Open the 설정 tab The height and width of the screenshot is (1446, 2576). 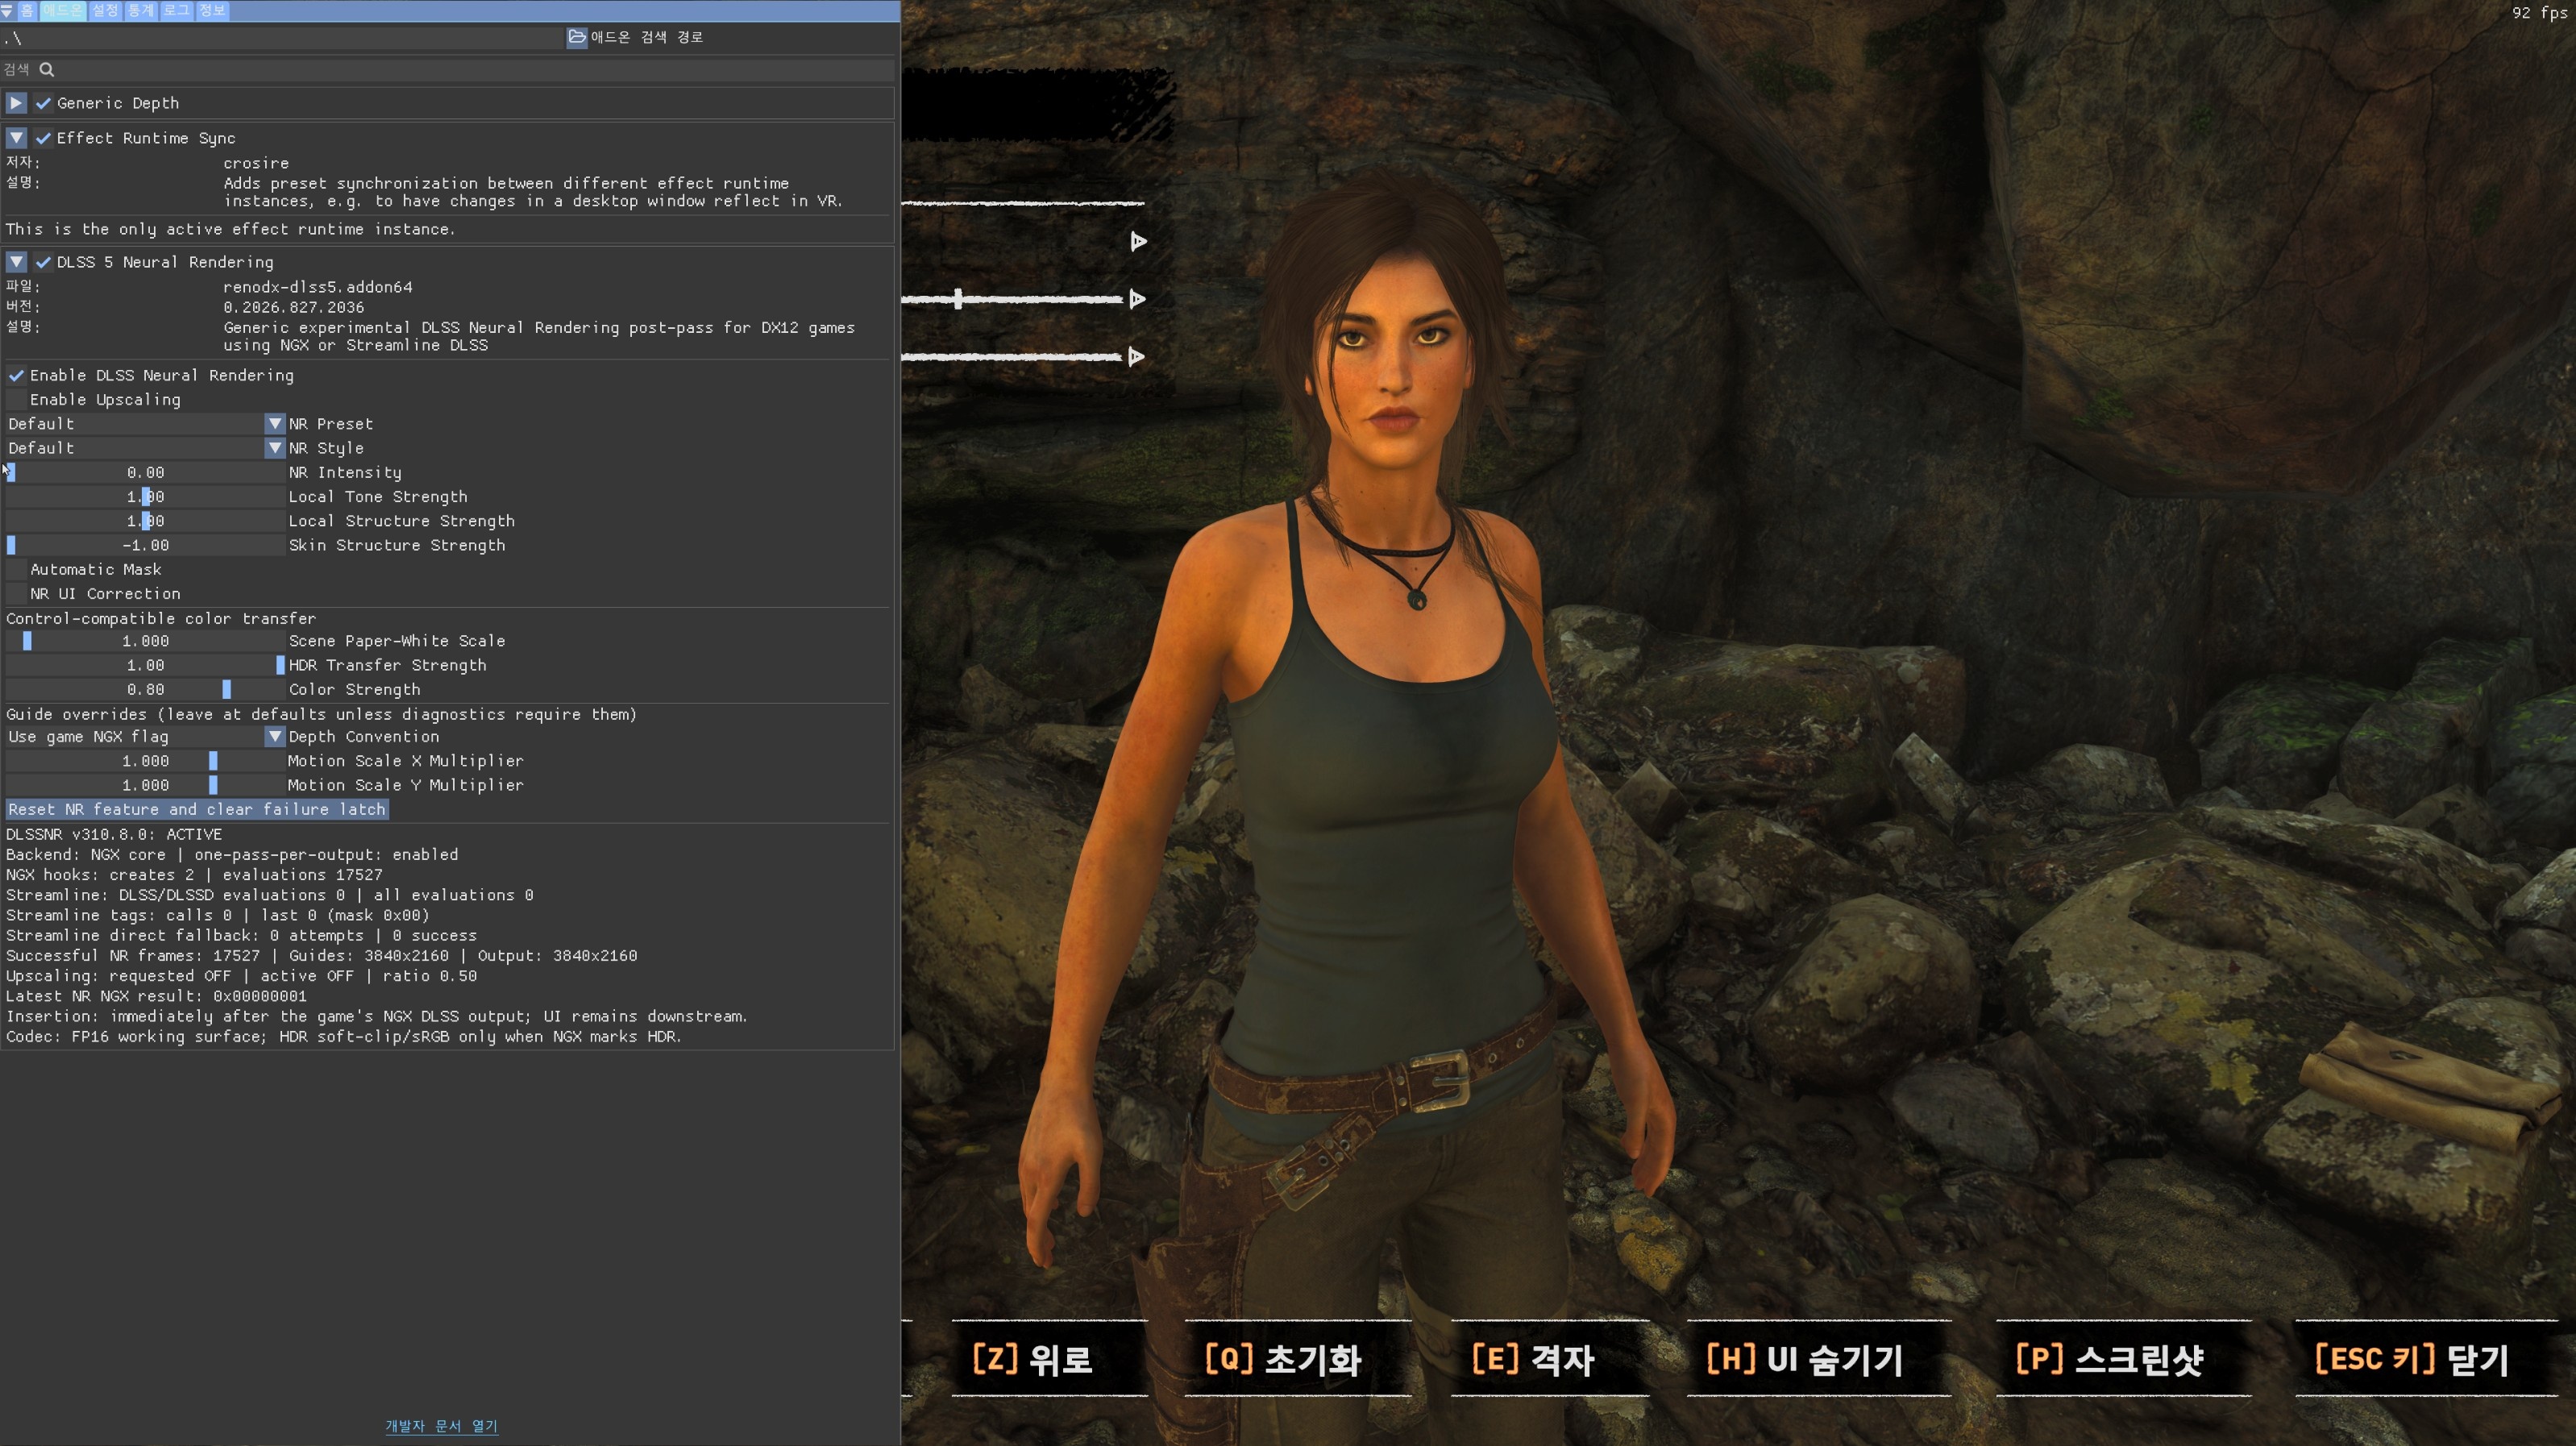(x=105, y=10)
